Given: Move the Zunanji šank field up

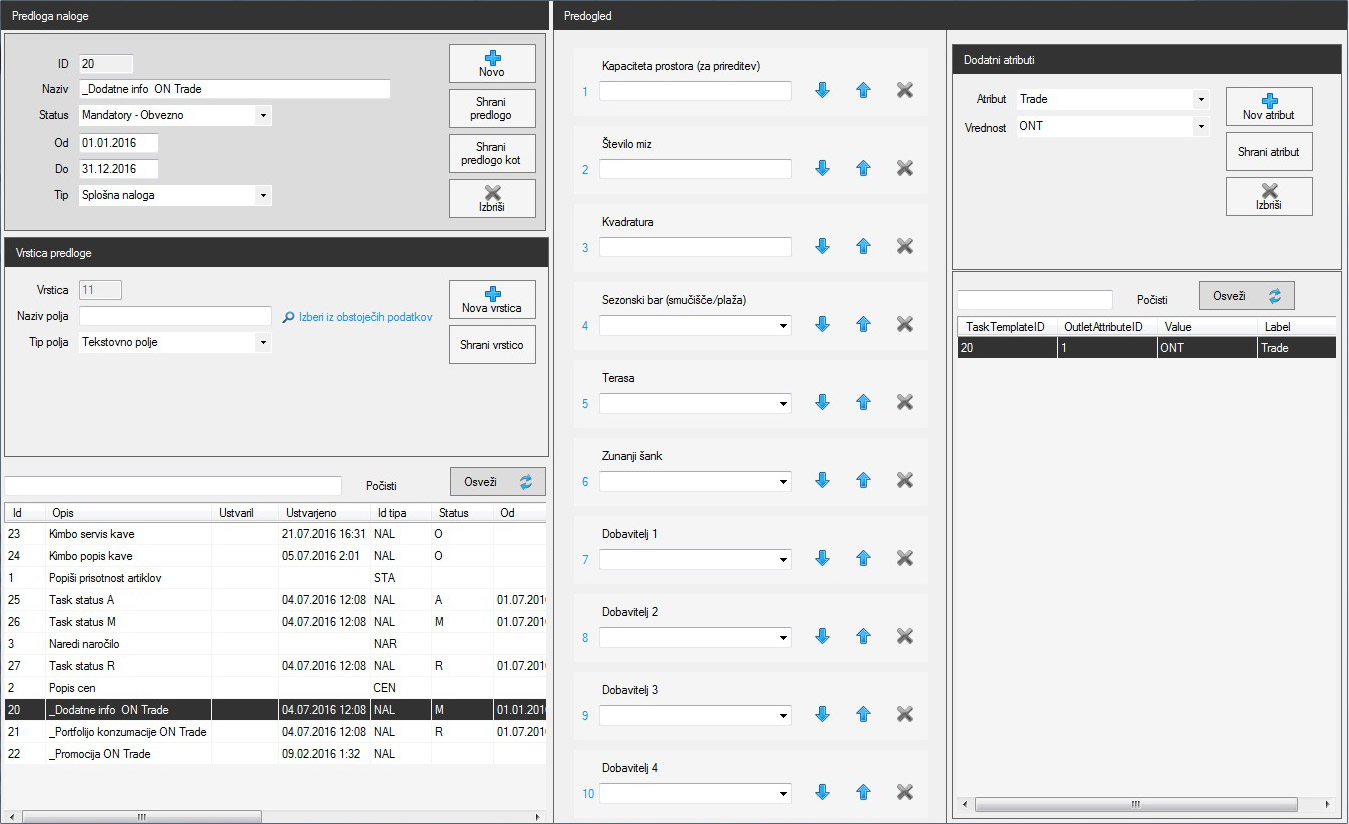Looking at the screenshot, I should [864, 480].
